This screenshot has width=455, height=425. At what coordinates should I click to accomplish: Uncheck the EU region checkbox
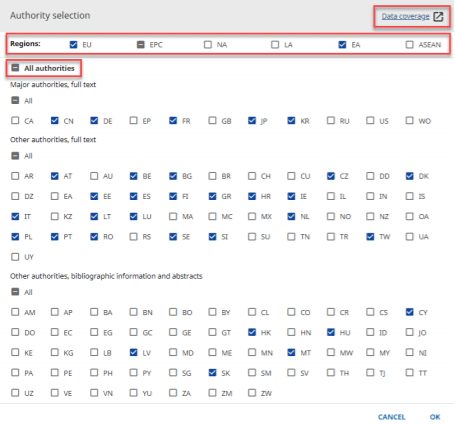(x=73, y=44)
